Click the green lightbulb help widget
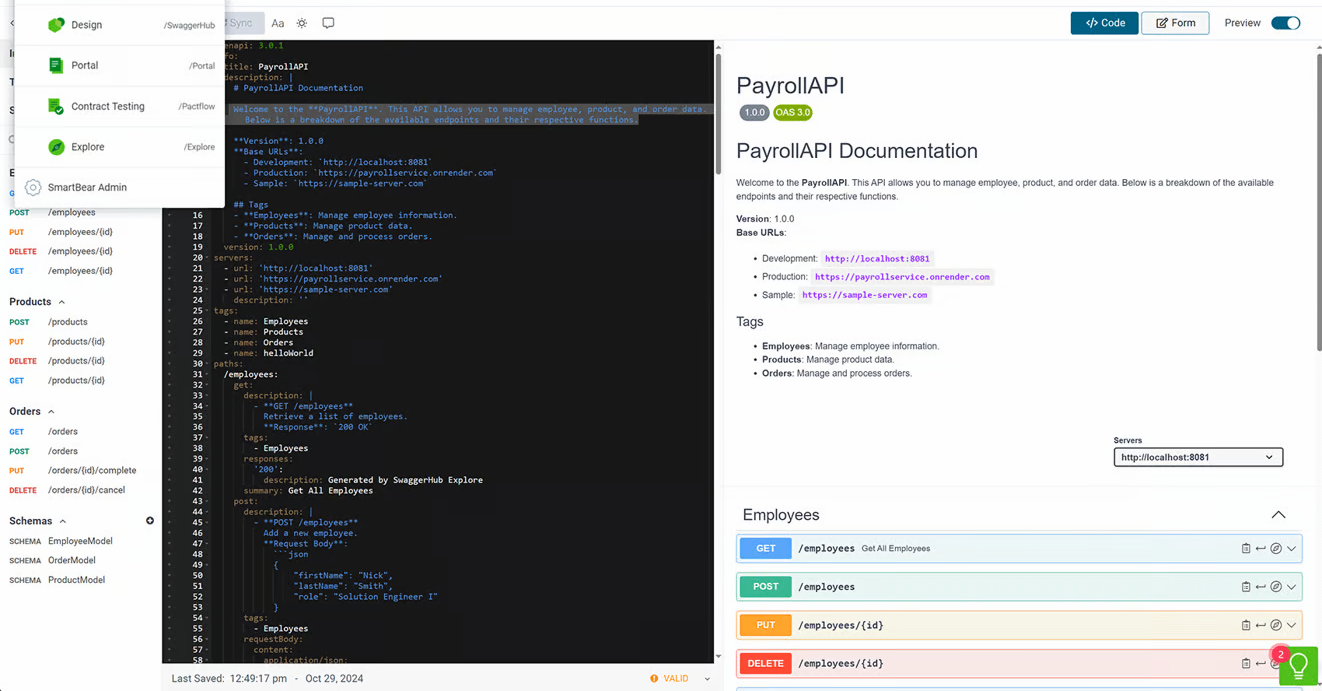 point(1299,665)
